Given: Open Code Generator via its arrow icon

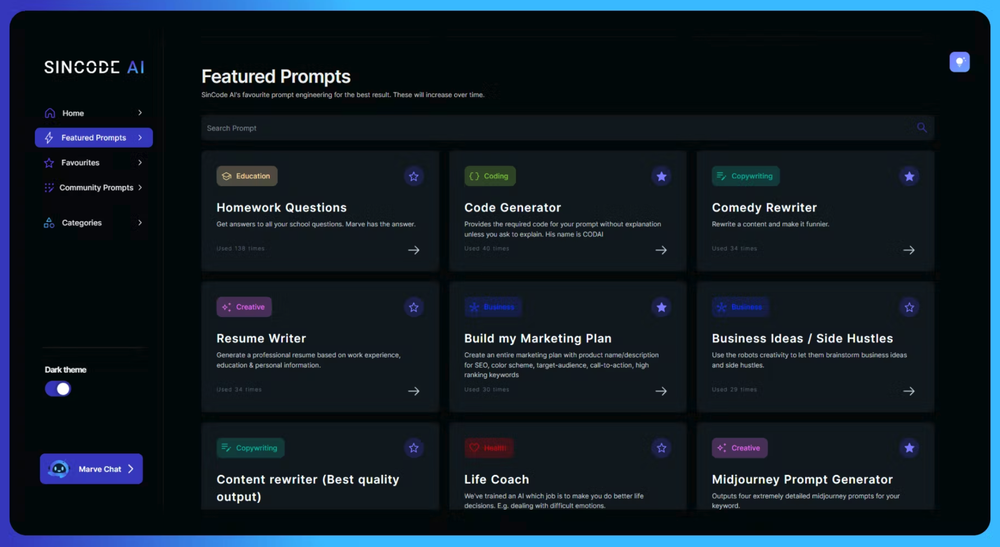Looking at the screenshot, I should [x=661, y=250].
